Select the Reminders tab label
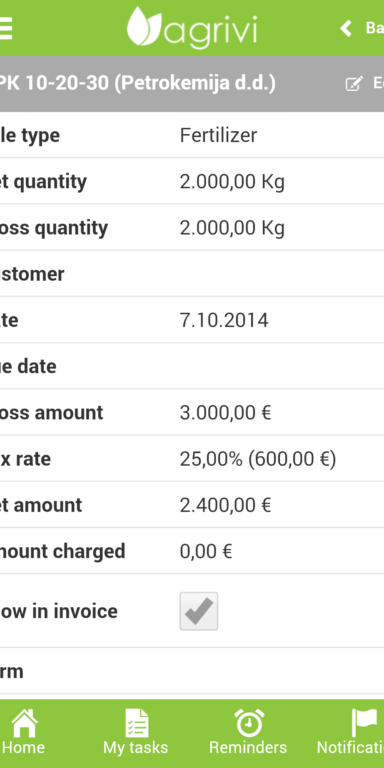Viewport: 384px width, 768px height. 248,748
